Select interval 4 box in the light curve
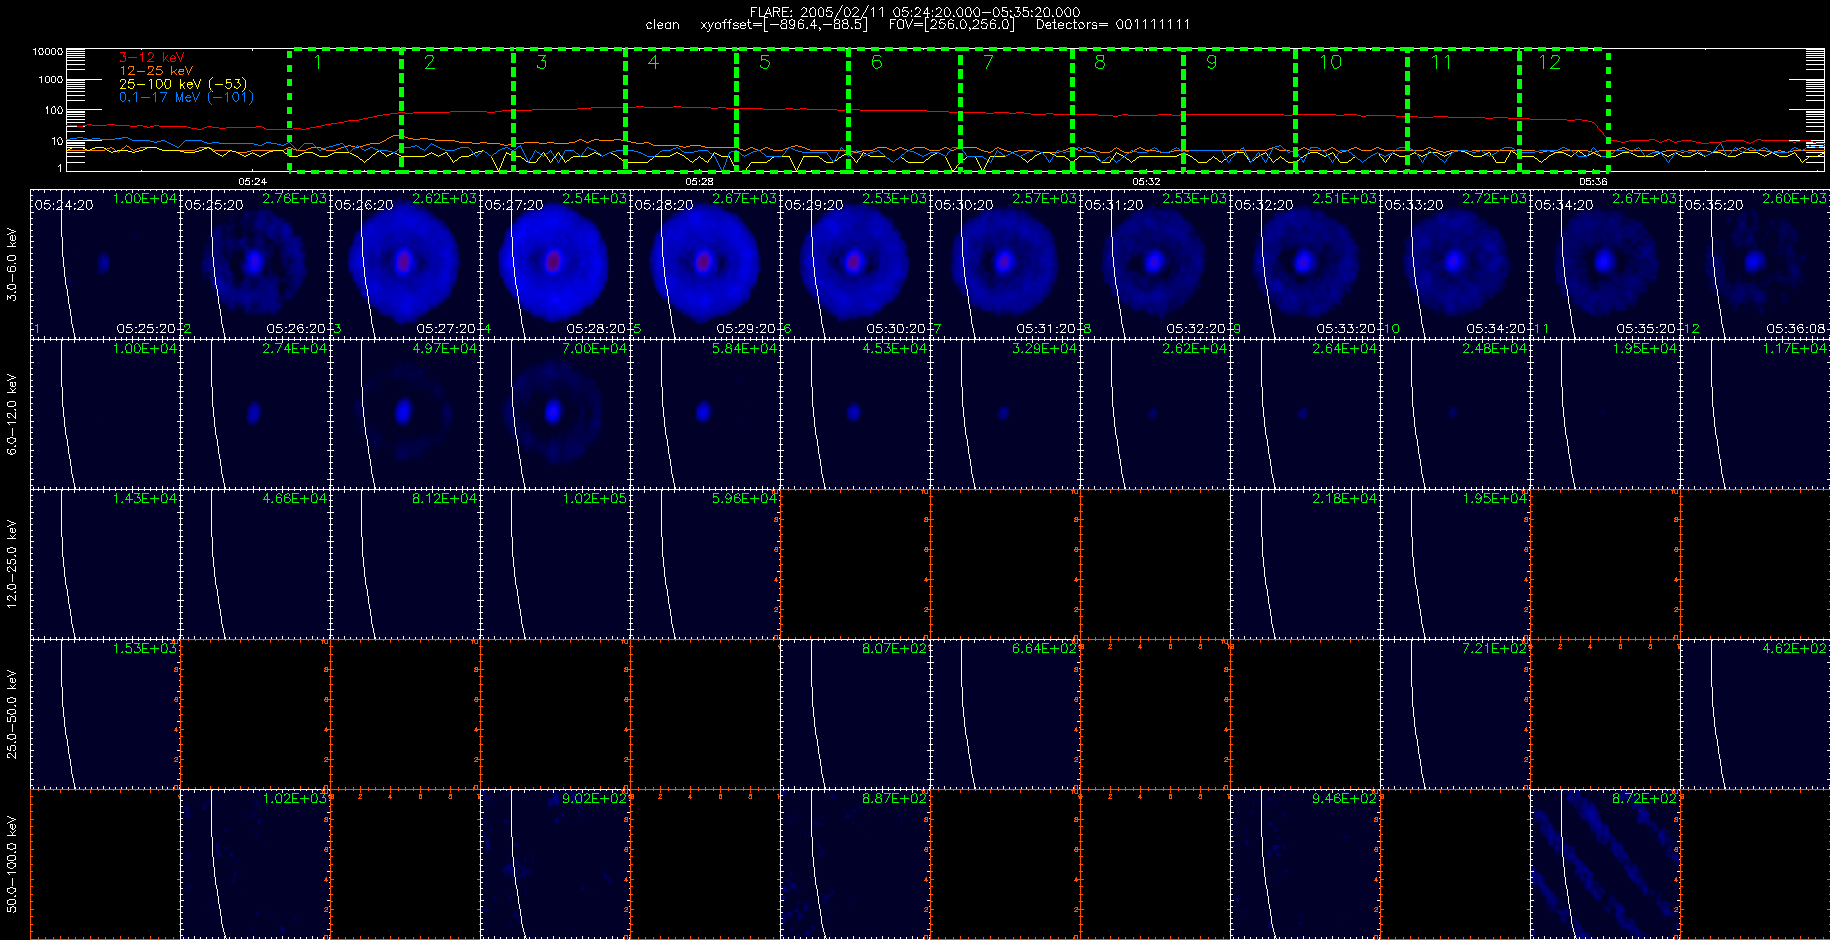The width and height of the screenshot is (1830, 940). [681, 110]
